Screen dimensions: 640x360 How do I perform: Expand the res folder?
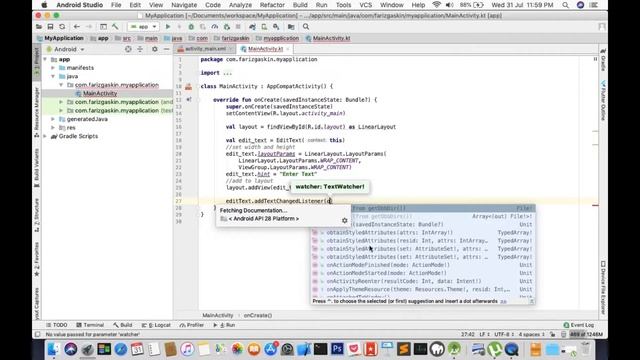(x=53, y=128)
